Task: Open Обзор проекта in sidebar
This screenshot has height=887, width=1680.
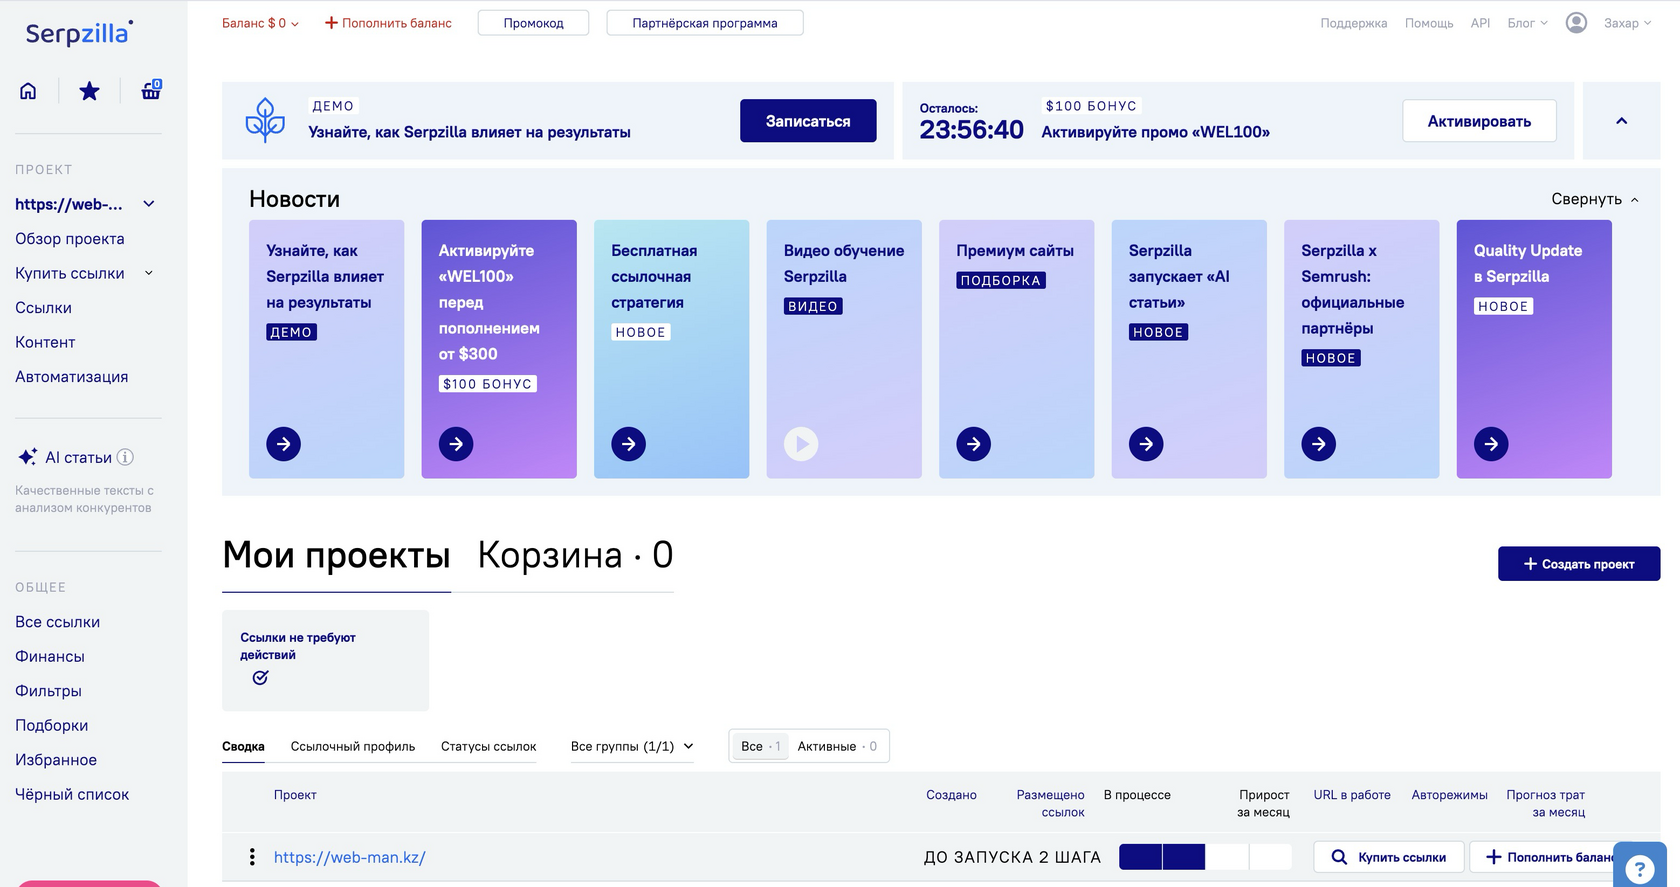Action: (x=70, y=239)
